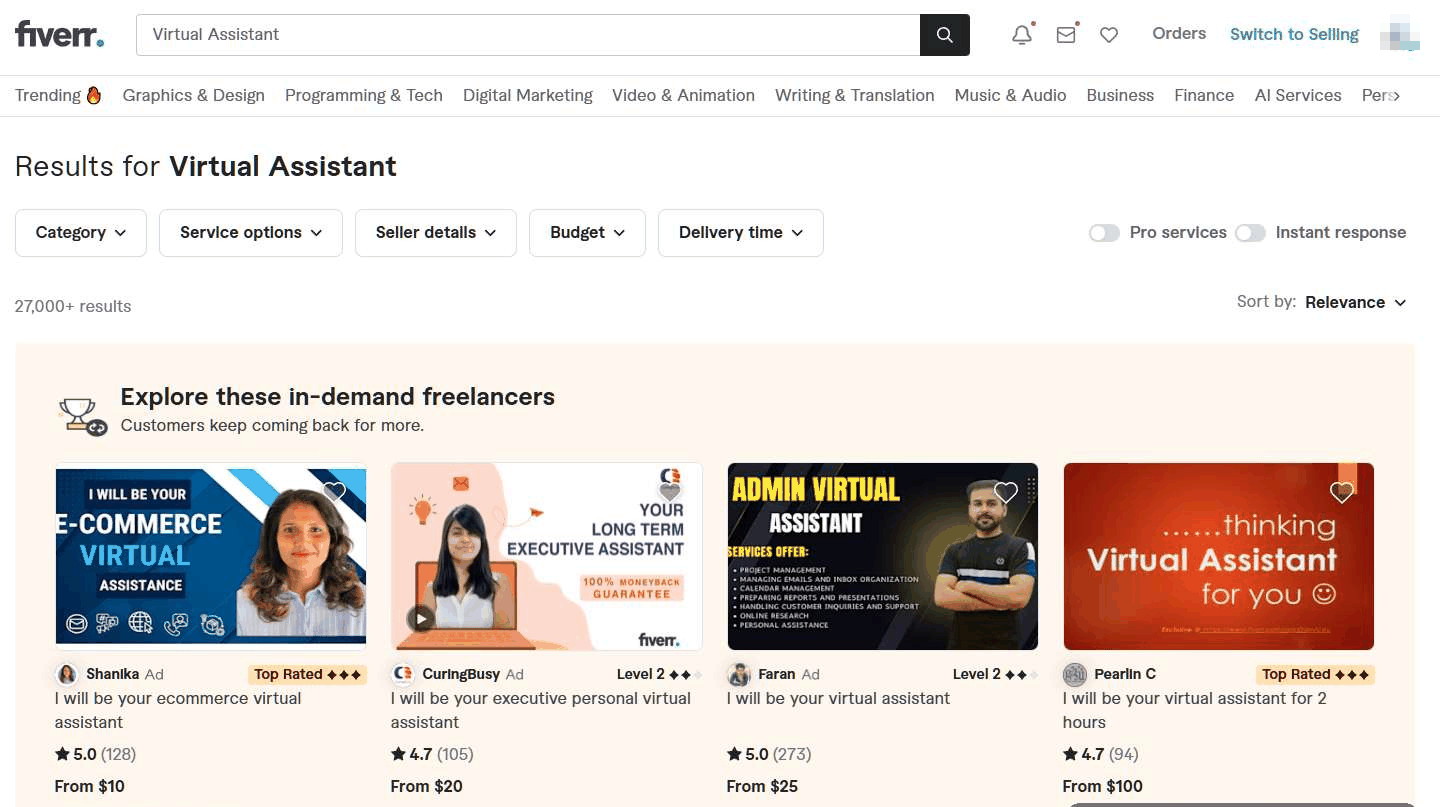1440x807 pixels.
Task: Click the "From $10" price
Action: pyautogui.click(x=90, y=786)
